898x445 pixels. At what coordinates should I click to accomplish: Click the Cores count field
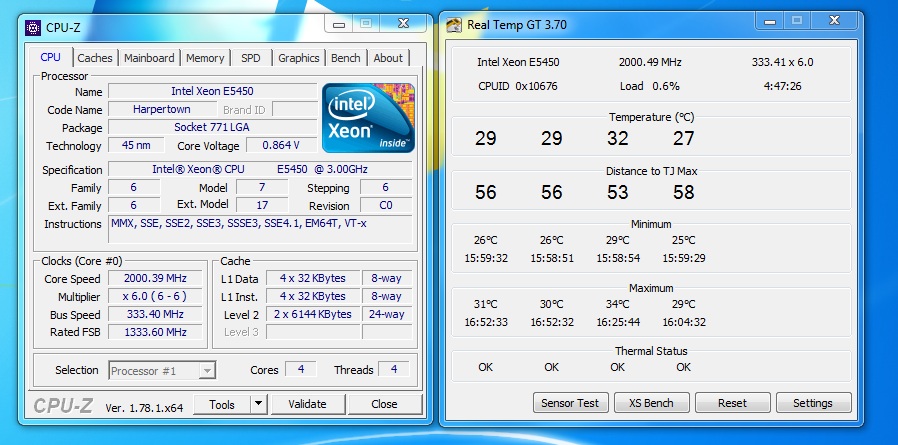point(301,369)
